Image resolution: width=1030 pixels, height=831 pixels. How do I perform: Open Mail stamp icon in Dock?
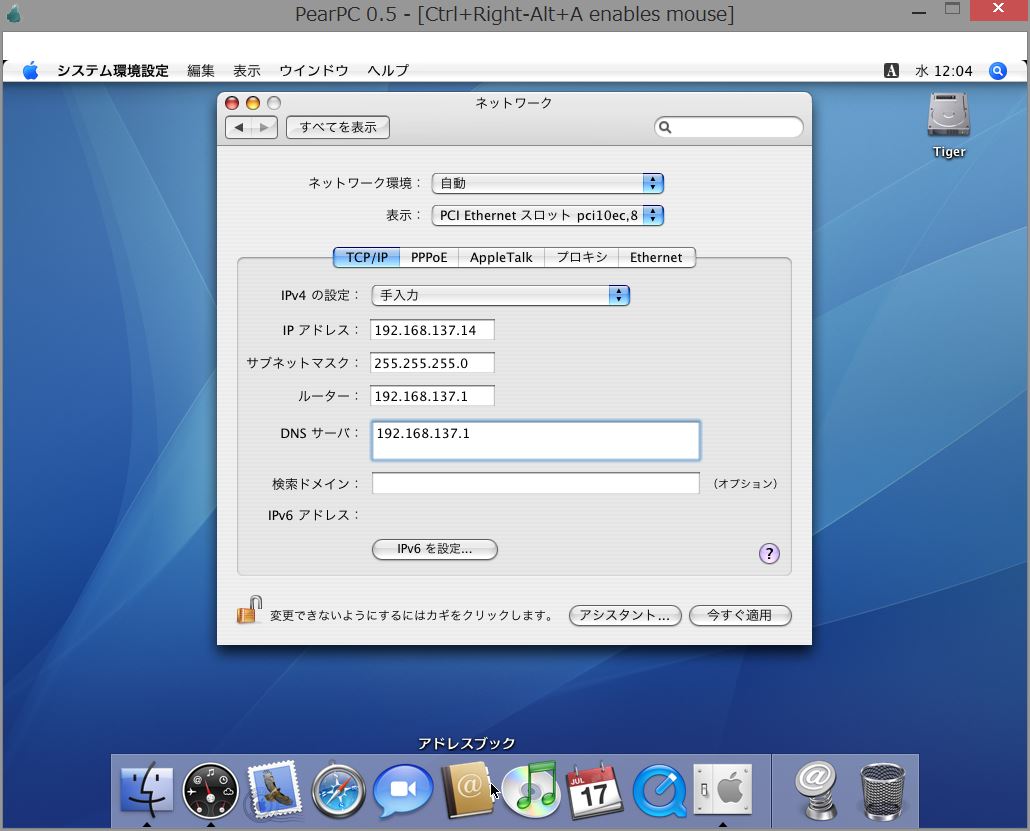[x=274, y=790]
